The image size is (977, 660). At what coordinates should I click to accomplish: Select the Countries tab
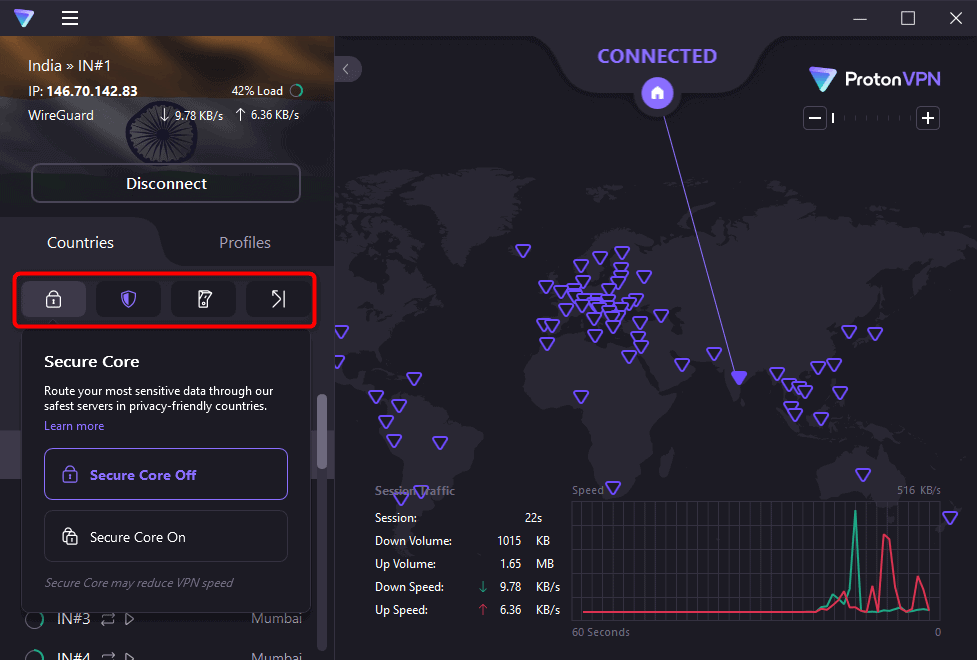tap(80, 242)
